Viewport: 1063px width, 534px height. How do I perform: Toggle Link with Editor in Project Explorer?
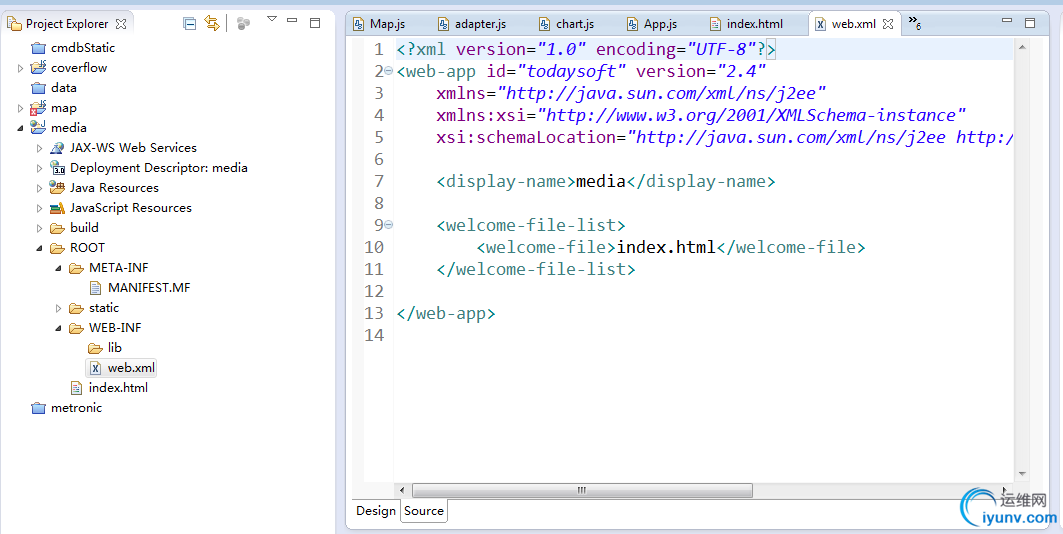pos(212,24)
